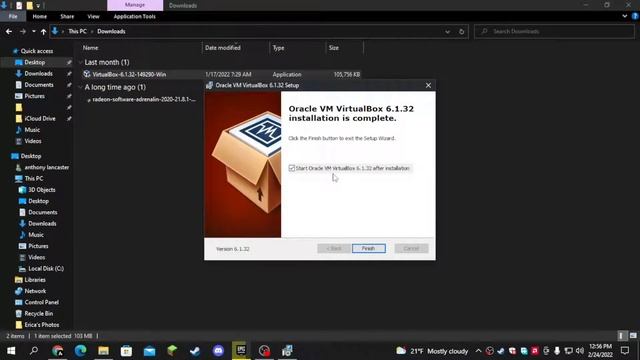Image resolution: width=640 pixels, height=360 pixels.
Task: Open Control Panel from the sidebar
Action: tap(42, 302)
